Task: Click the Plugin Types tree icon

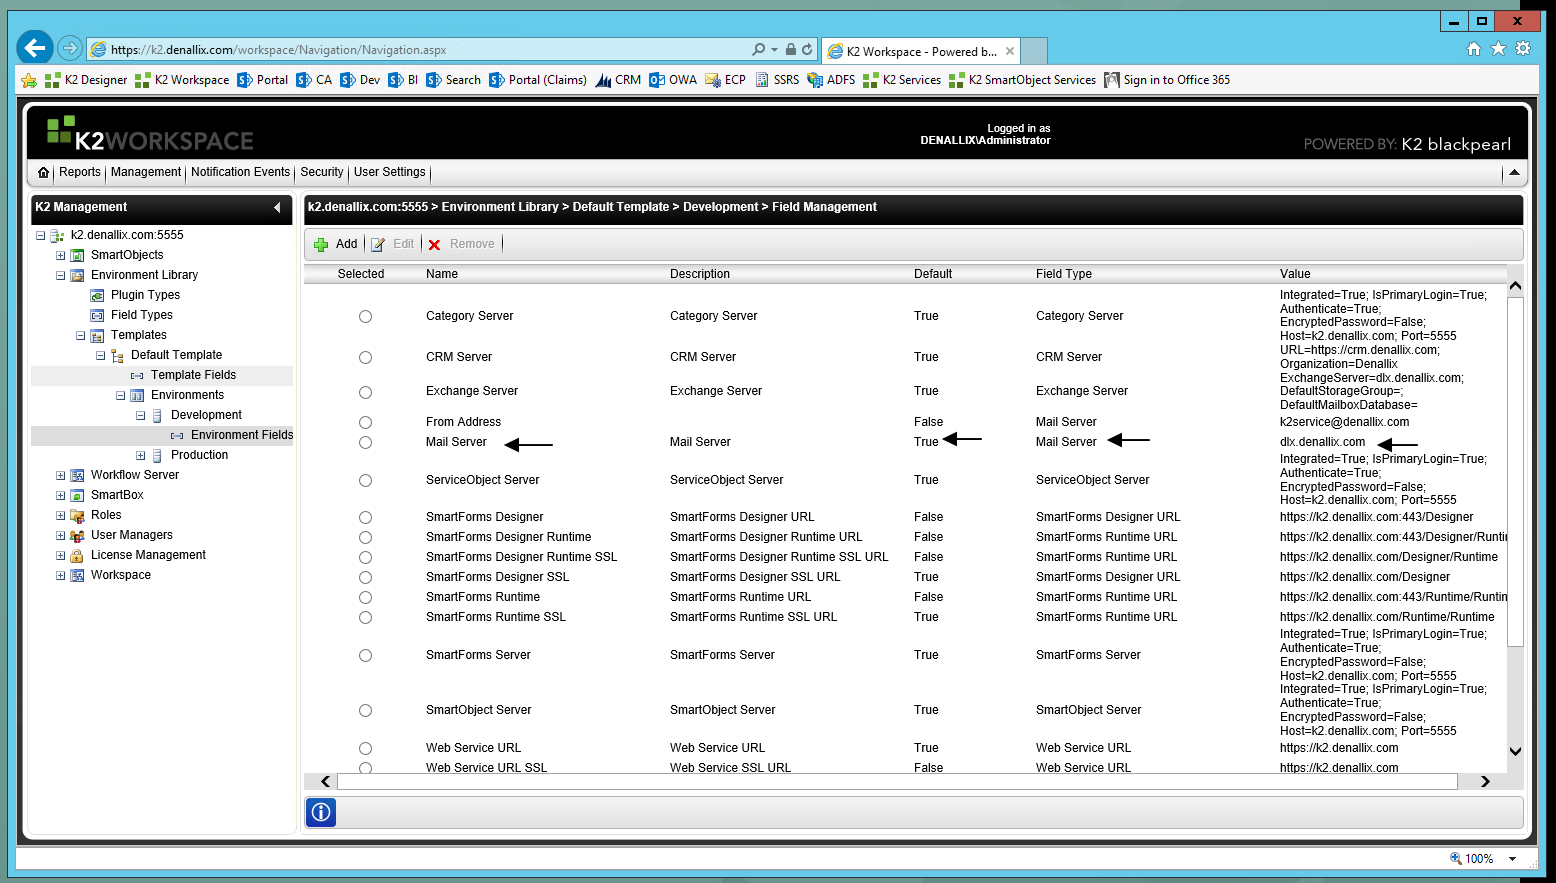Action: 97,295
